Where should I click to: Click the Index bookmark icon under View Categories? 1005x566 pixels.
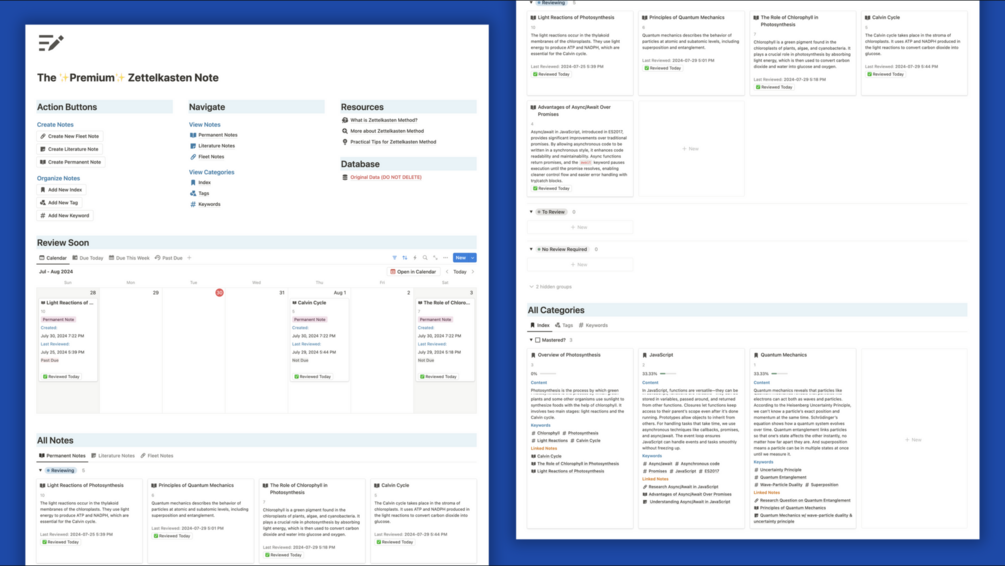click(193, 182)
